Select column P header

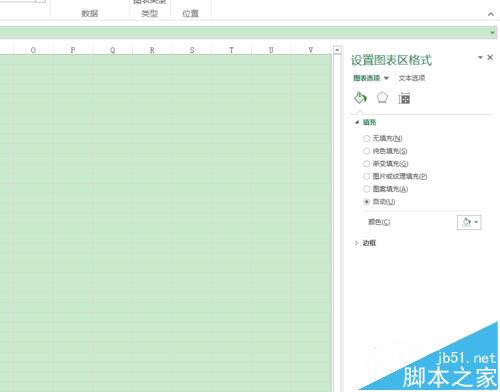tap(73, 50)
